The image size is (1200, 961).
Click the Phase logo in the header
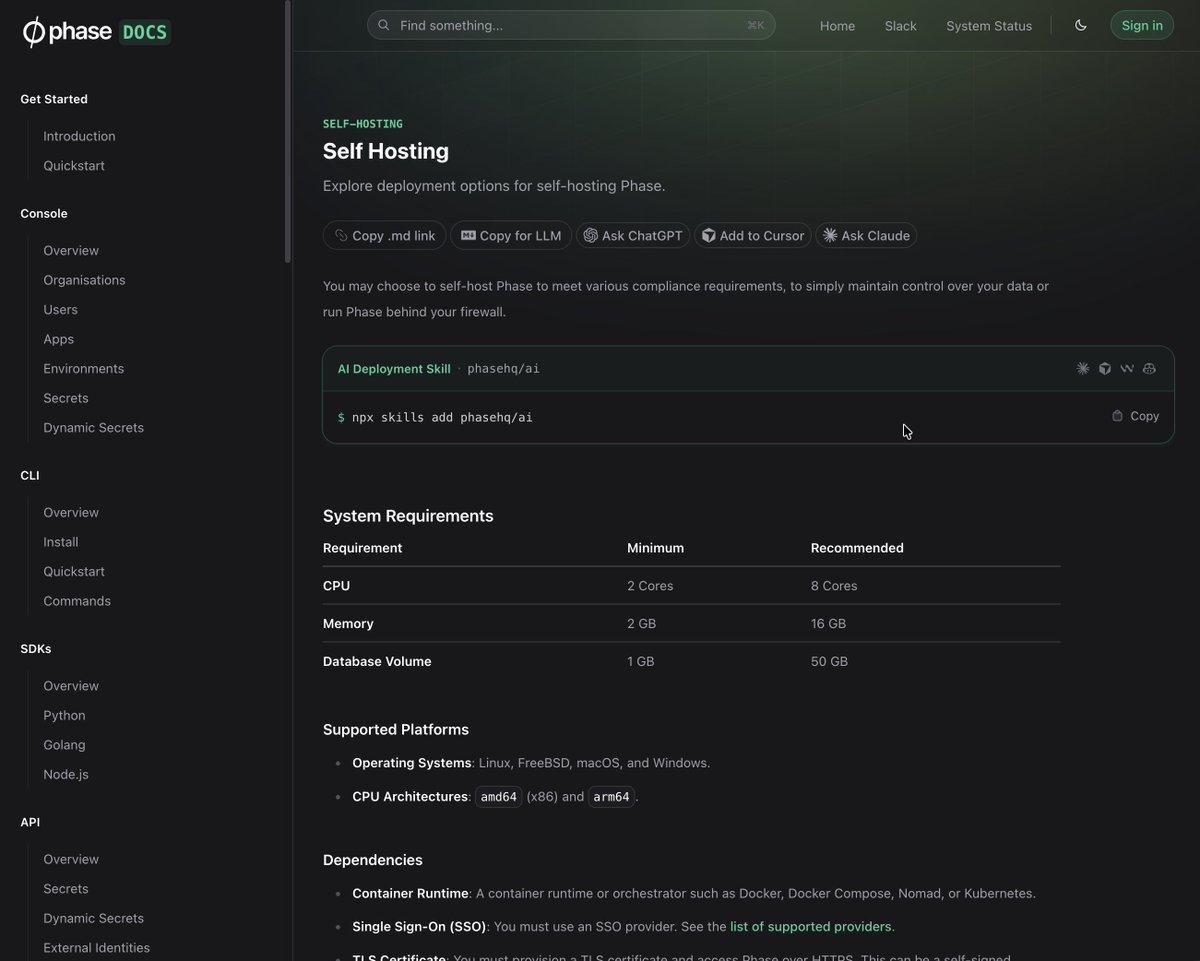click(x=96, y=32)
